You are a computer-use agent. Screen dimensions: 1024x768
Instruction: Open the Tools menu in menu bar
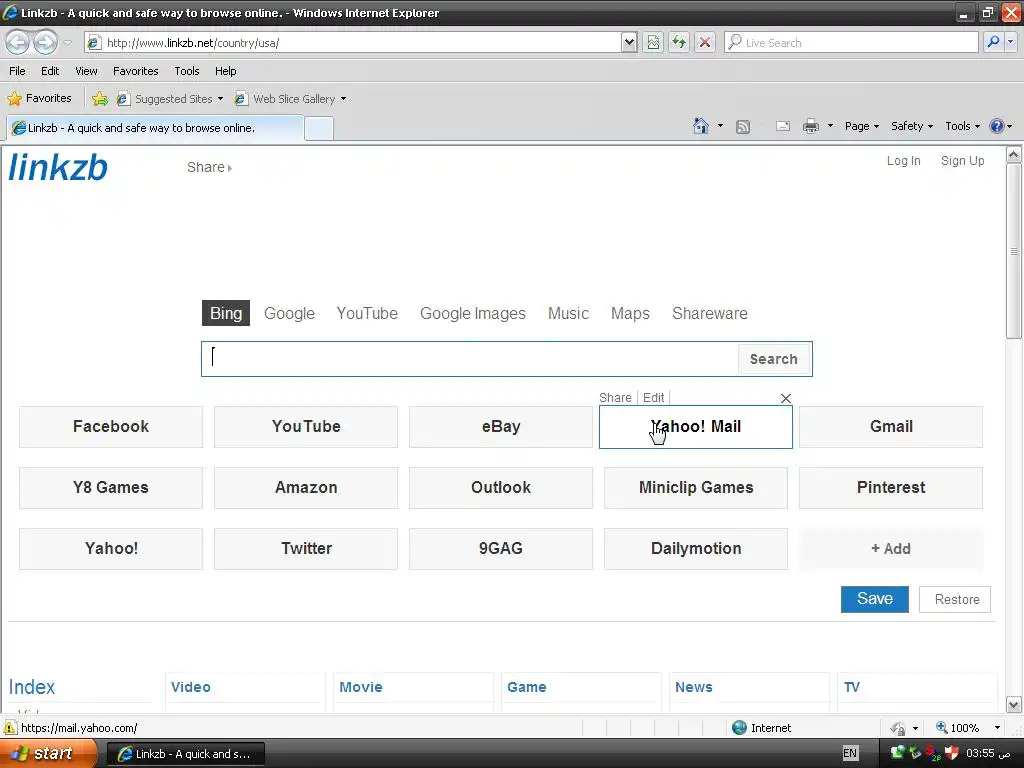click(187, 71)
